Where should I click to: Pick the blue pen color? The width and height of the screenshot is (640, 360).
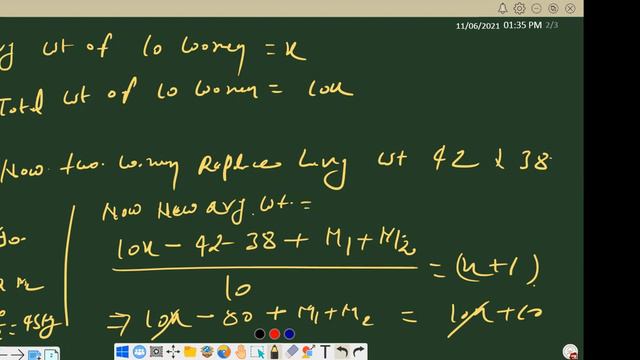point(289,334)
